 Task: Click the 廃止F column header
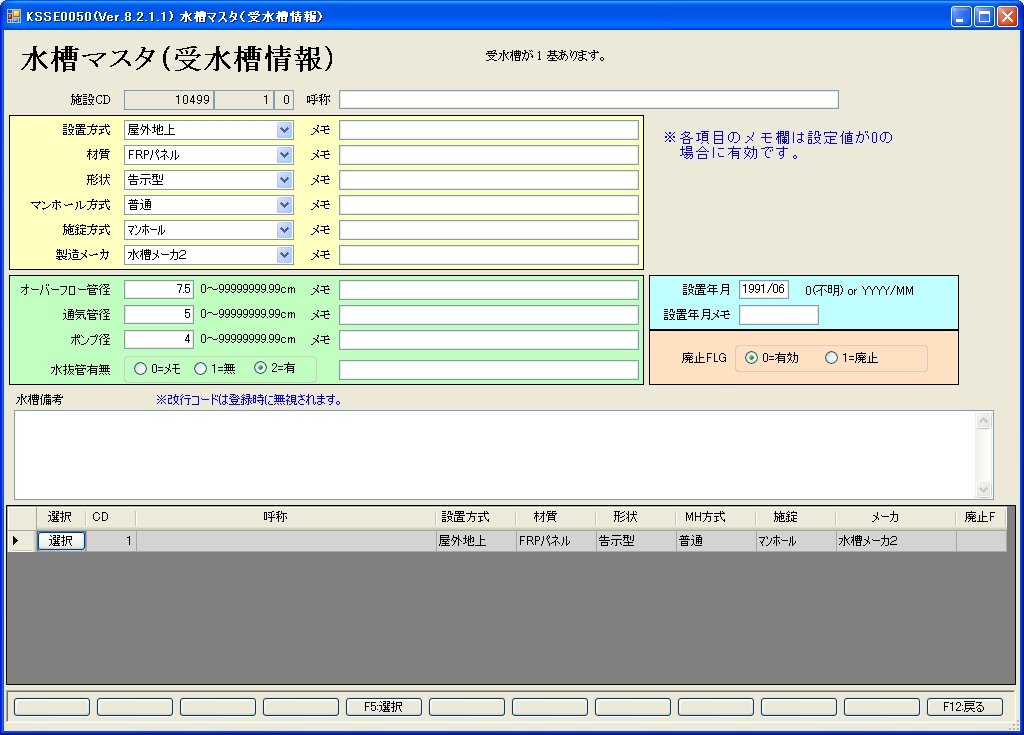(x=980, y=517)
